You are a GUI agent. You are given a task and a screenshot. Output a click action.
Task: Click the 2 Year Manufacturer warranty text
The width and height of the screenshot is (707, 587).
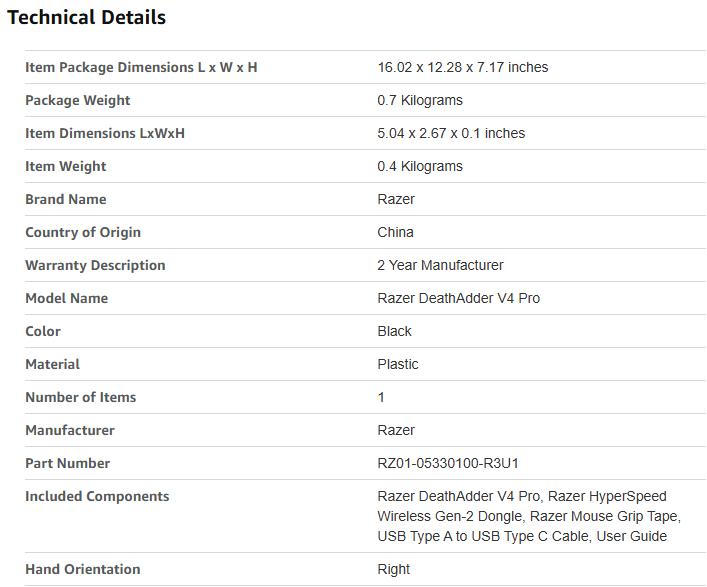(440, 265)
